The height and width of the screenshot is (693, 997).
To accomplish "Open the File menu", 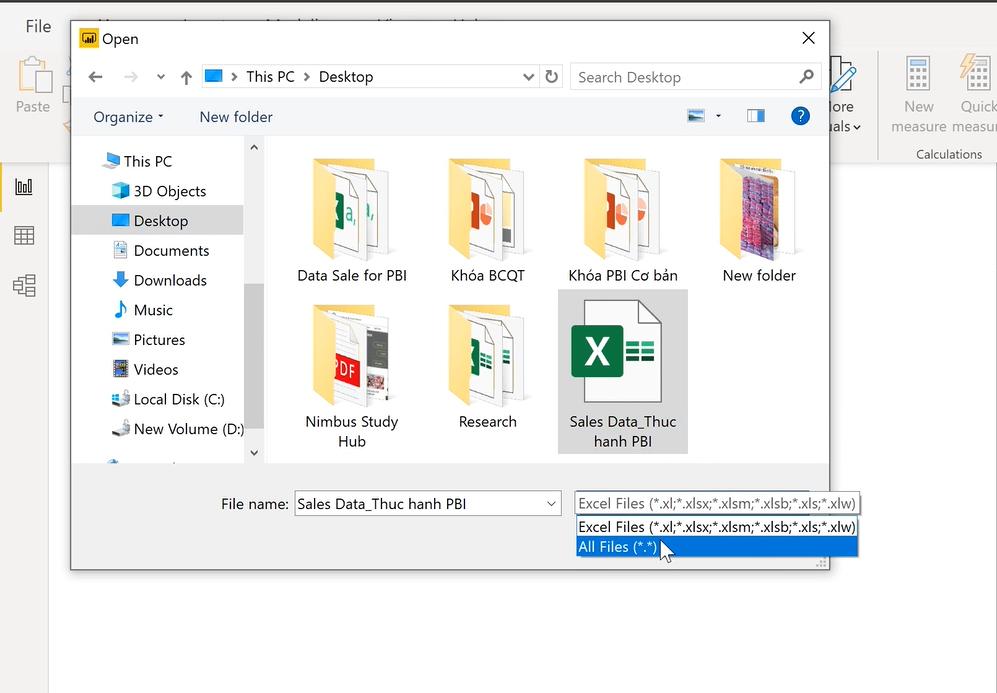I will [x=37, y=26].
